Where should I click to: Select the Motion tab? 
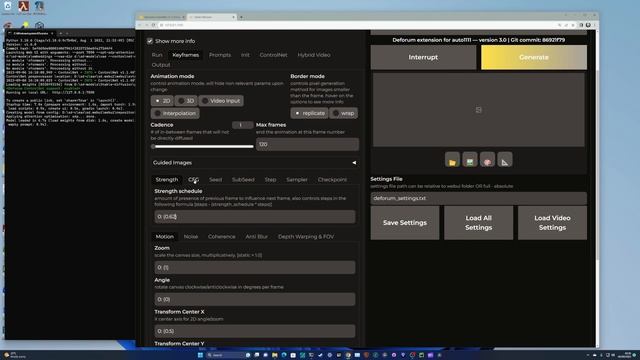[164, 236]
